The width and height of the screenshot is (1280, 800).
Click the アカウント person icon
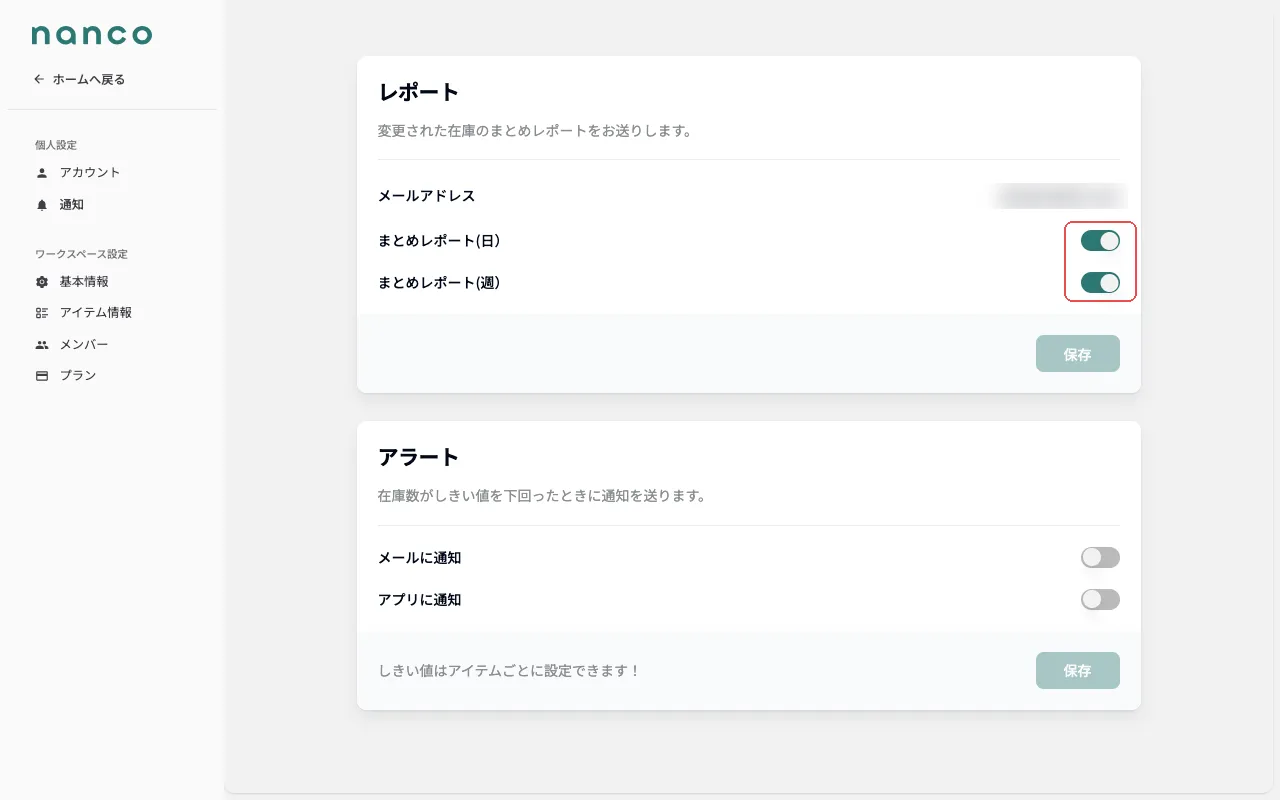pyautogui.click(x=42, y=173)
